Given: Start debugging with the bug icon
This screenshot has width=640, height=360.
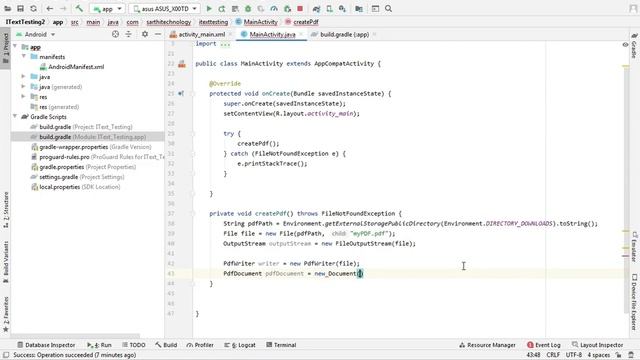Looking at the screenshot, I should click(248, 9).
